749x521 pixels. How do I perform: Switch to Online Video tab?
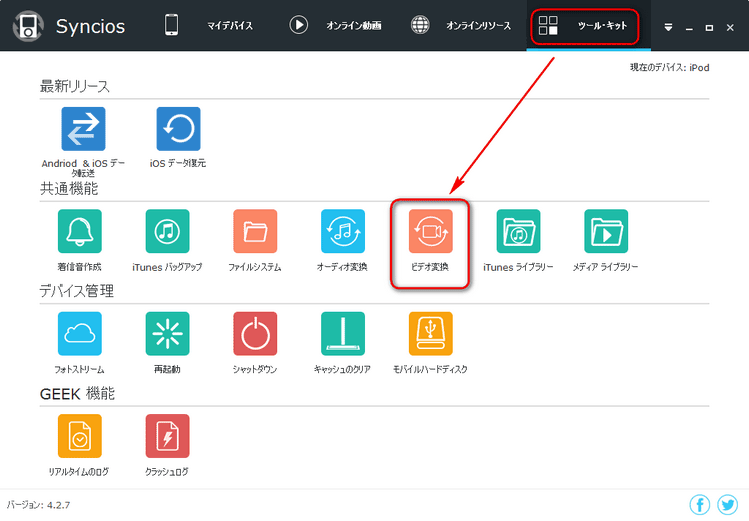(x=335, y=25)
